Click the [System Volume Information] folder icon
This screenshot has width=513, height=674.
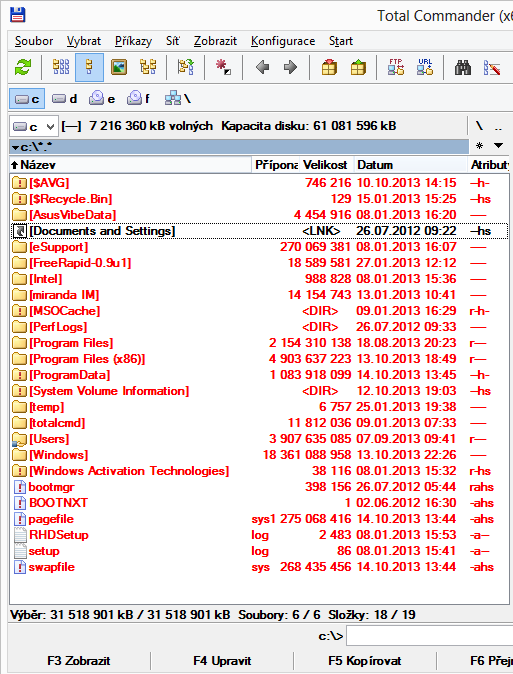19,391
